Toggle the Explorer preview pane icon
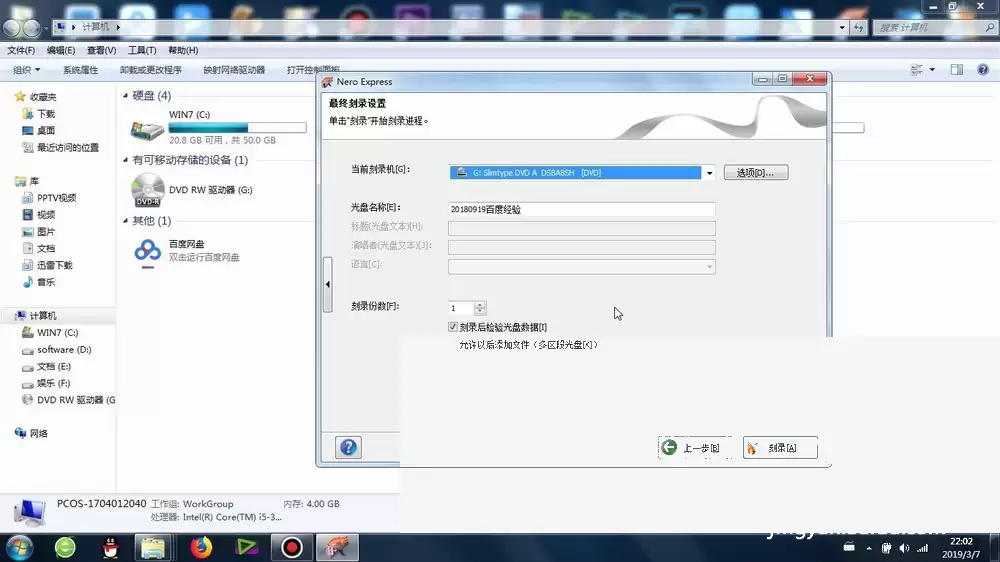The height and width of the screenshot is (562, 1000). (x=957, y=70)
